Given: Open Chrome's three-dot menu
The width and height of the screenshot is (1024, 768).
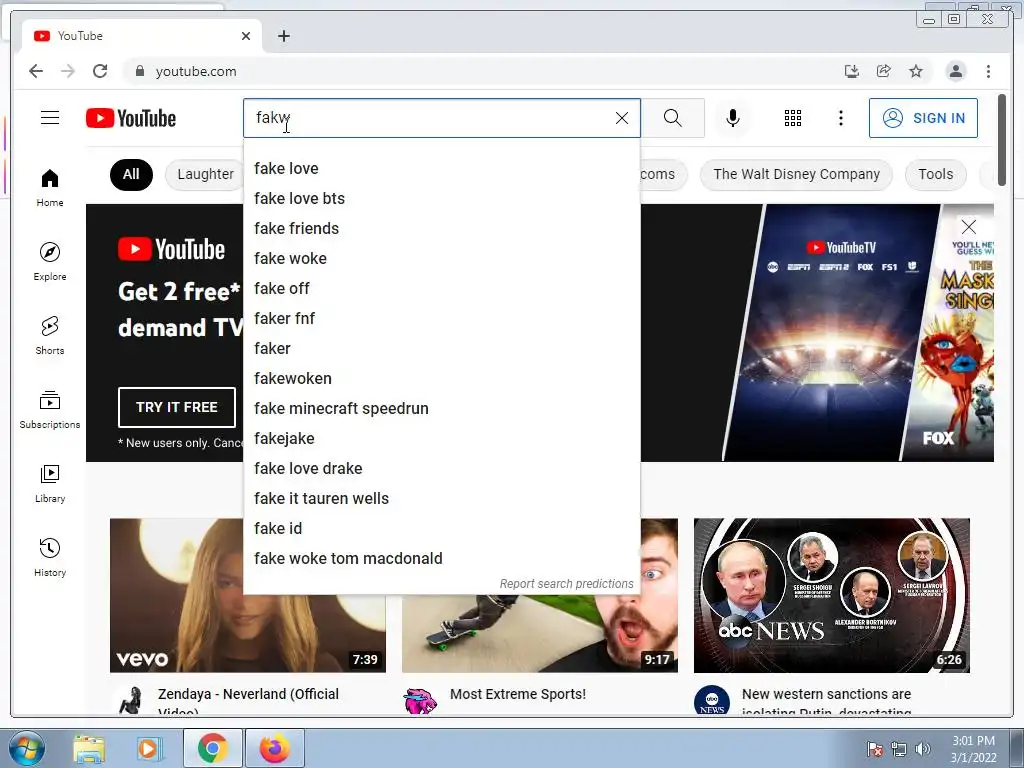Looking at the screenshot, I should tap(988, 71).
